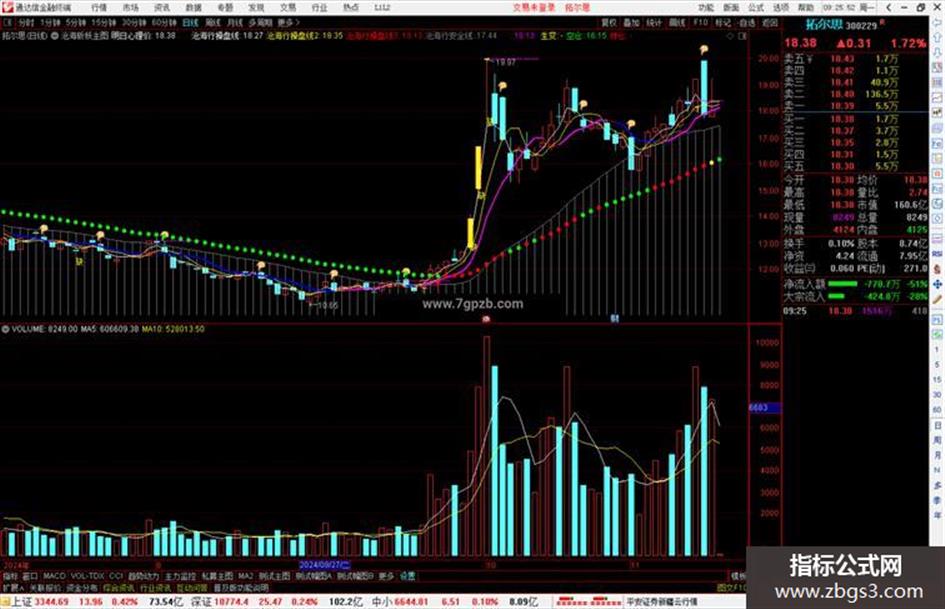
Task: Switch to the 1分钟 period tab
Action: (x=51, y=23)
